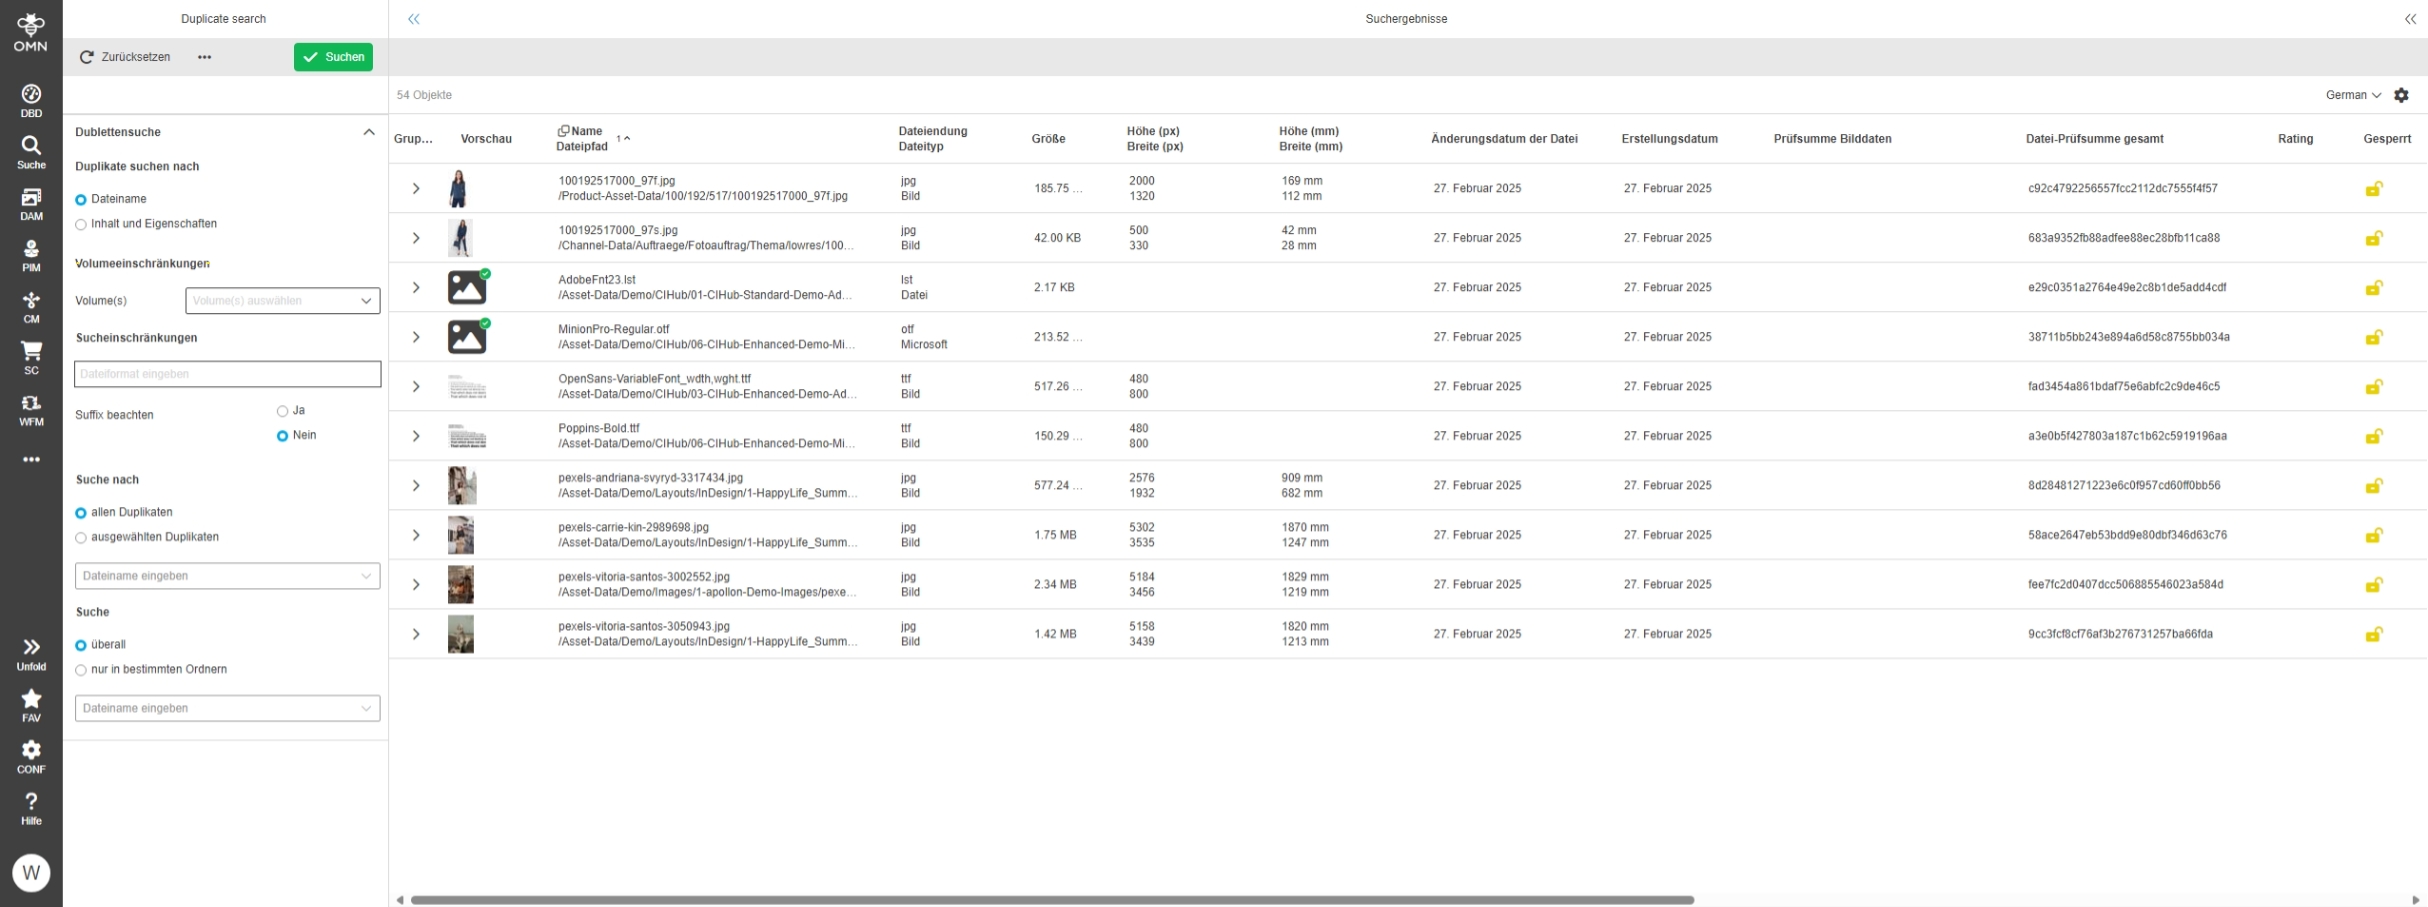Click lock icon for MinionPro-Regular.otf
This screenshot has width=2428, height=907.
2373,337
